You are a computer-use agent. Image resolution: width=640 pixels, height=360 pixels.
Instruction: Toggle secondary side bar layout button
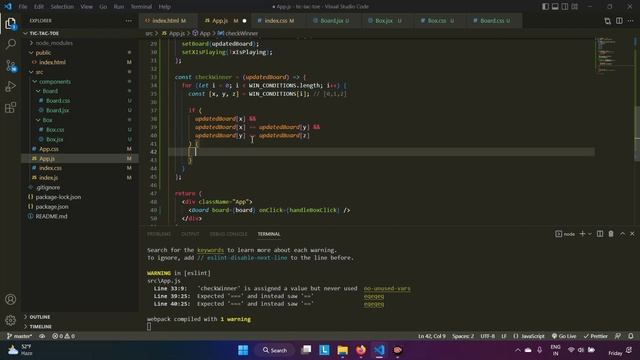[x=565, y=7]
